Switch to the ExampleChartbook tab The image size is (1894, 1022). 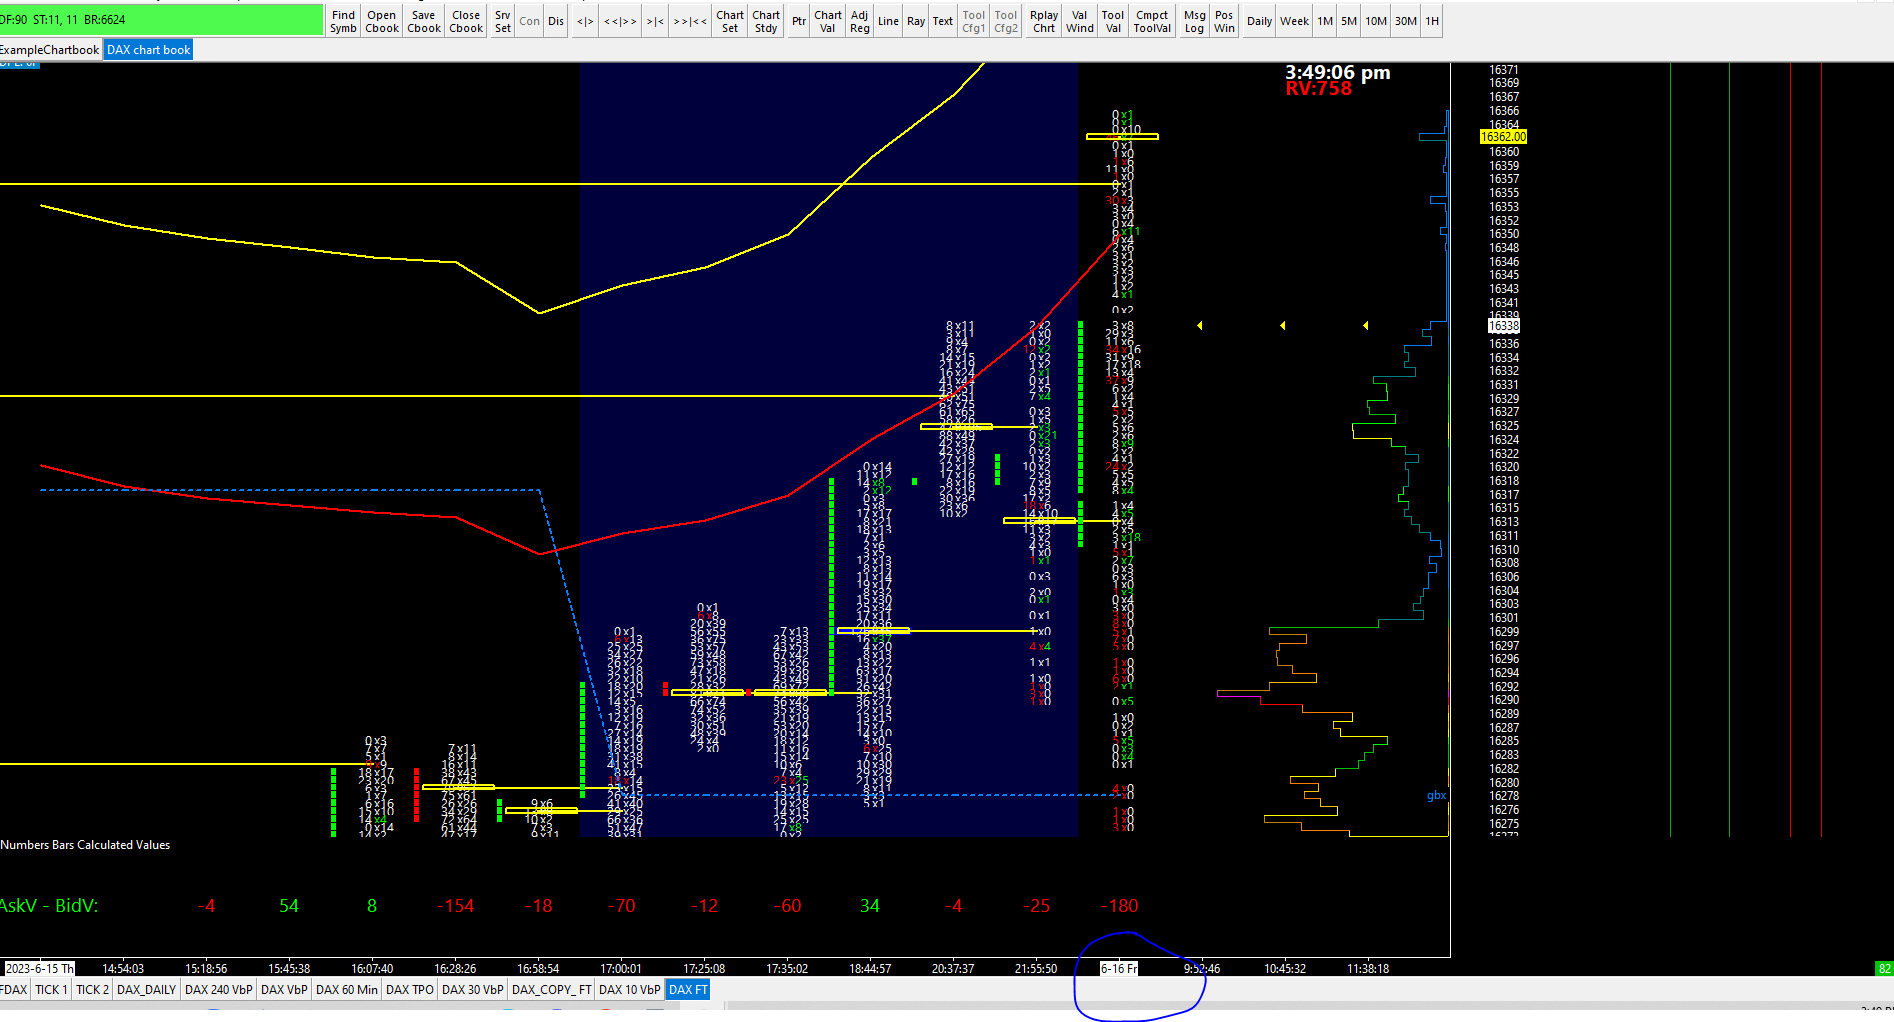click(x=50, y=50)
